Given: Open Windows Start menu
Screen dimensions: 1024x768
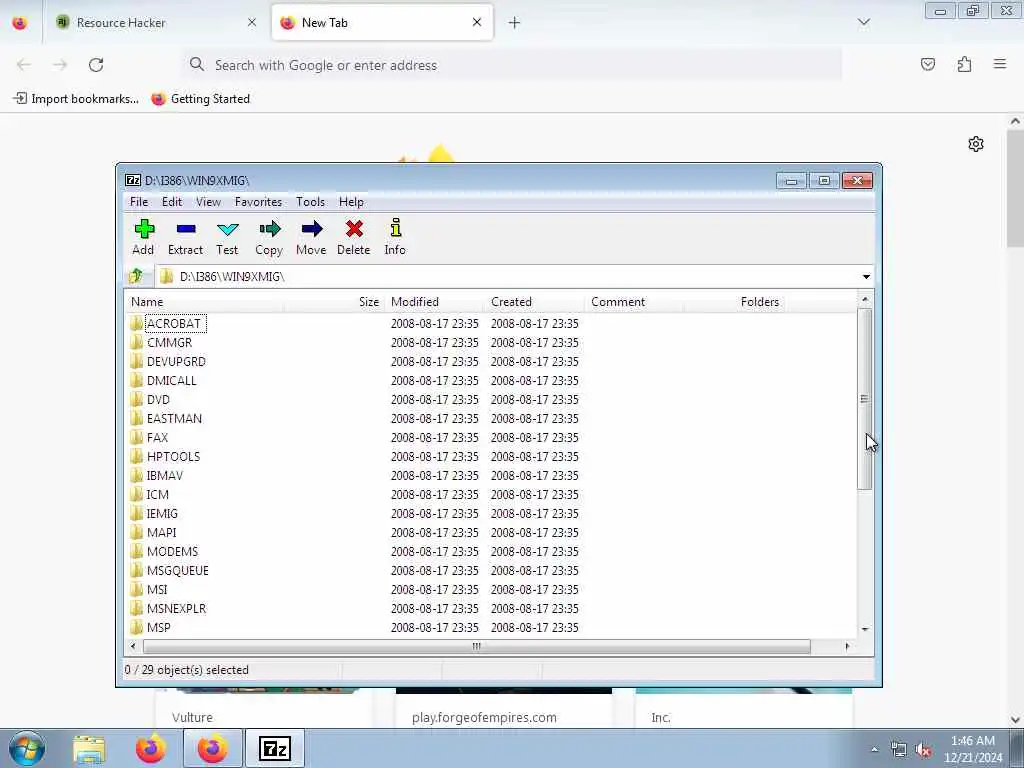Looking at the screenshot, I should (27, 748).
